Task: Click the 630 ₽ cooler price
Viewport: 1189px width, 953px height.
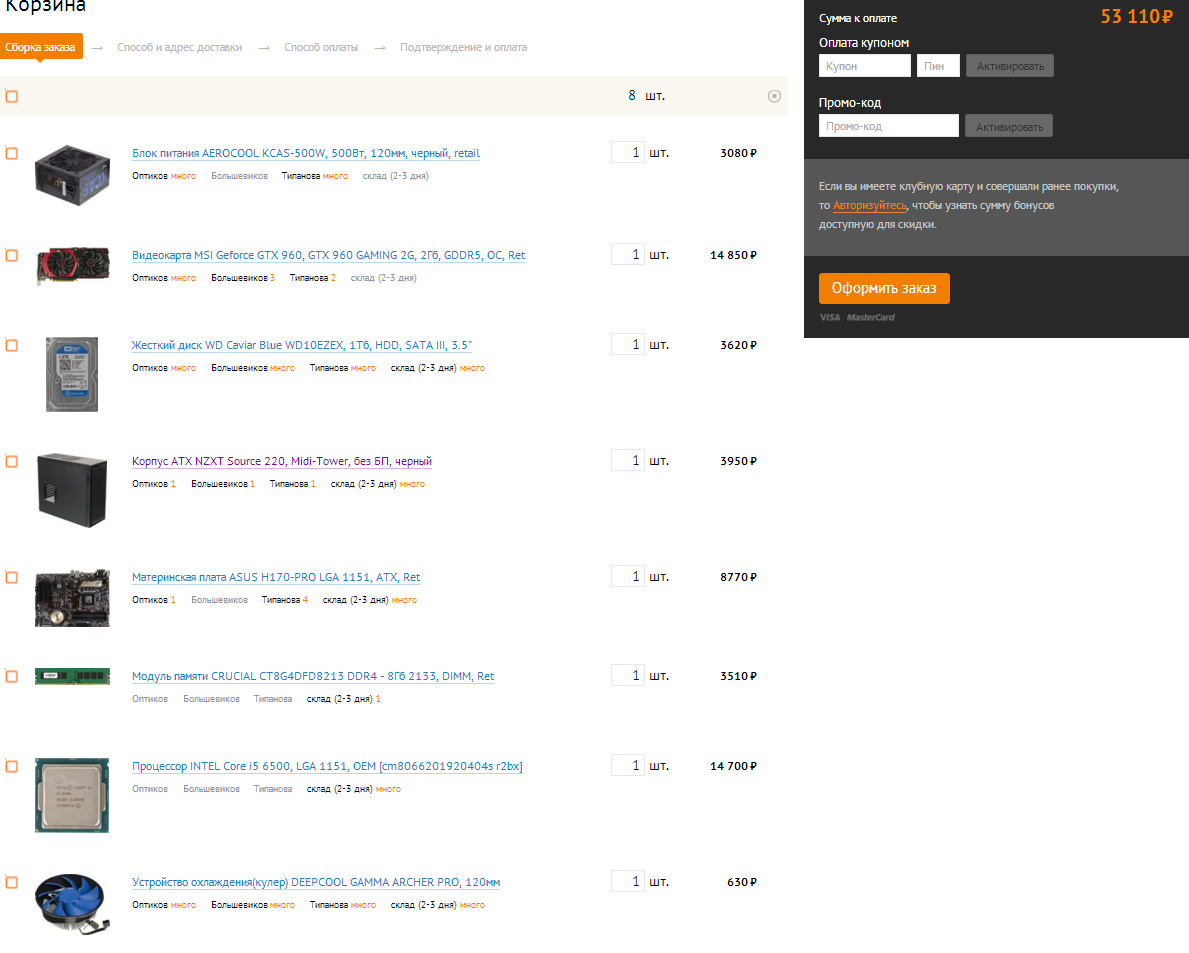Action: 742,882
